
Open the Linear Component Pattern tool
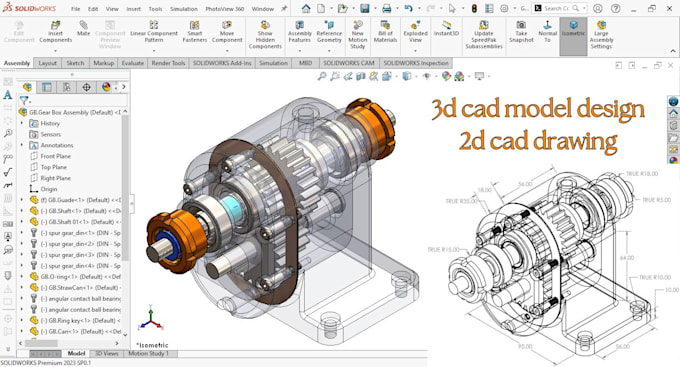click(154, 32)
